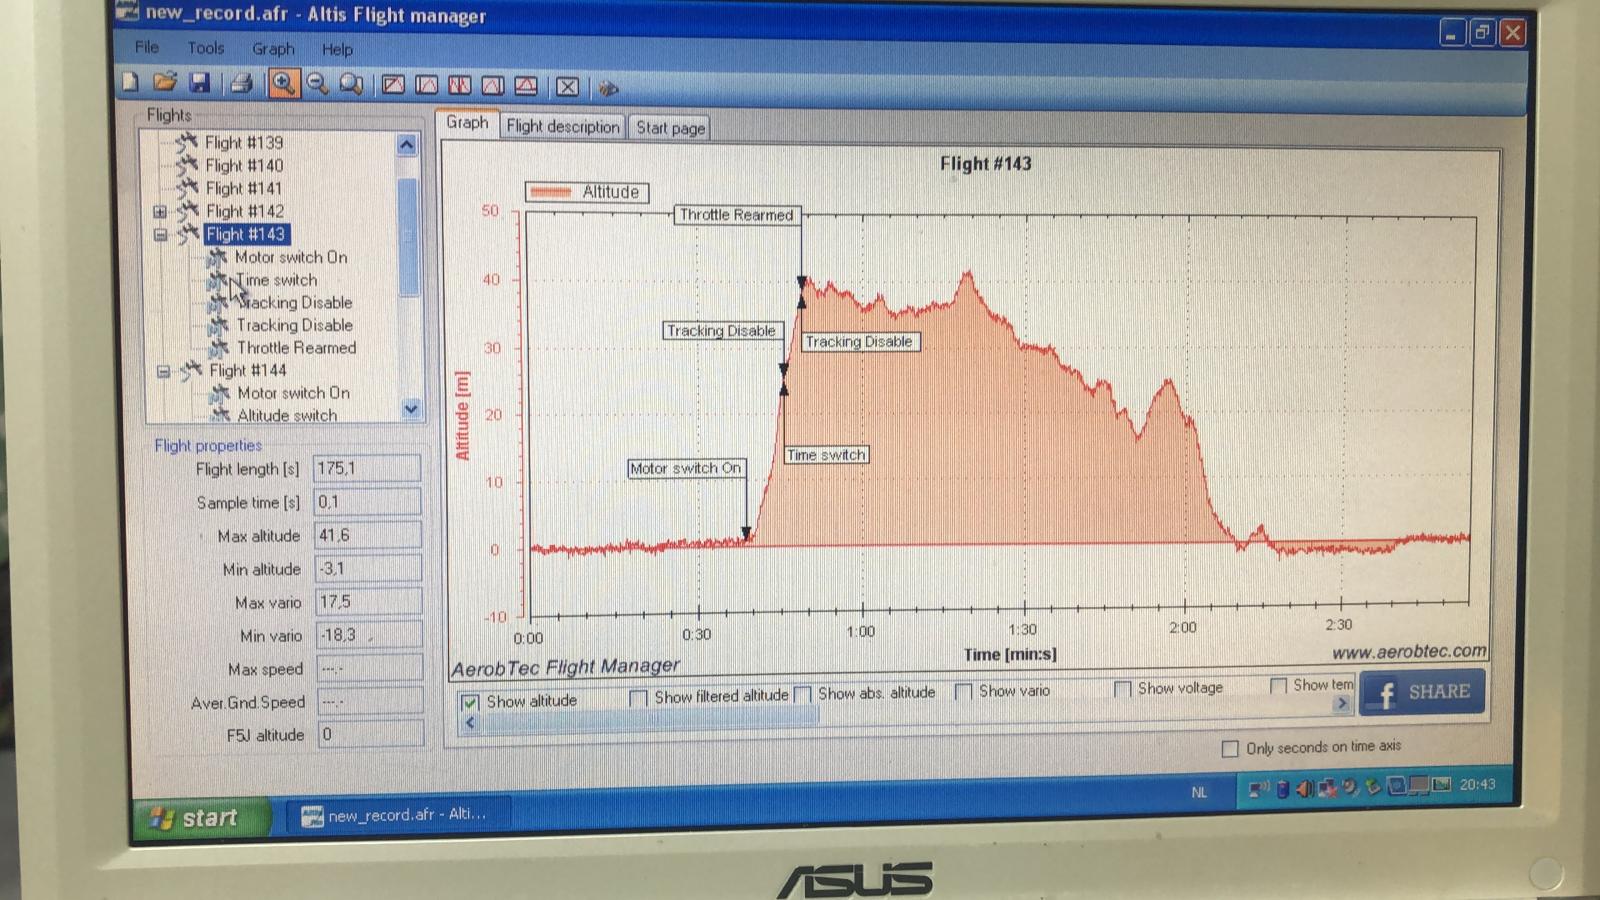Image resolution: width=1600 pixels, height=900 pixels.
Task: Click the Flight length value field
Action: 367,468
